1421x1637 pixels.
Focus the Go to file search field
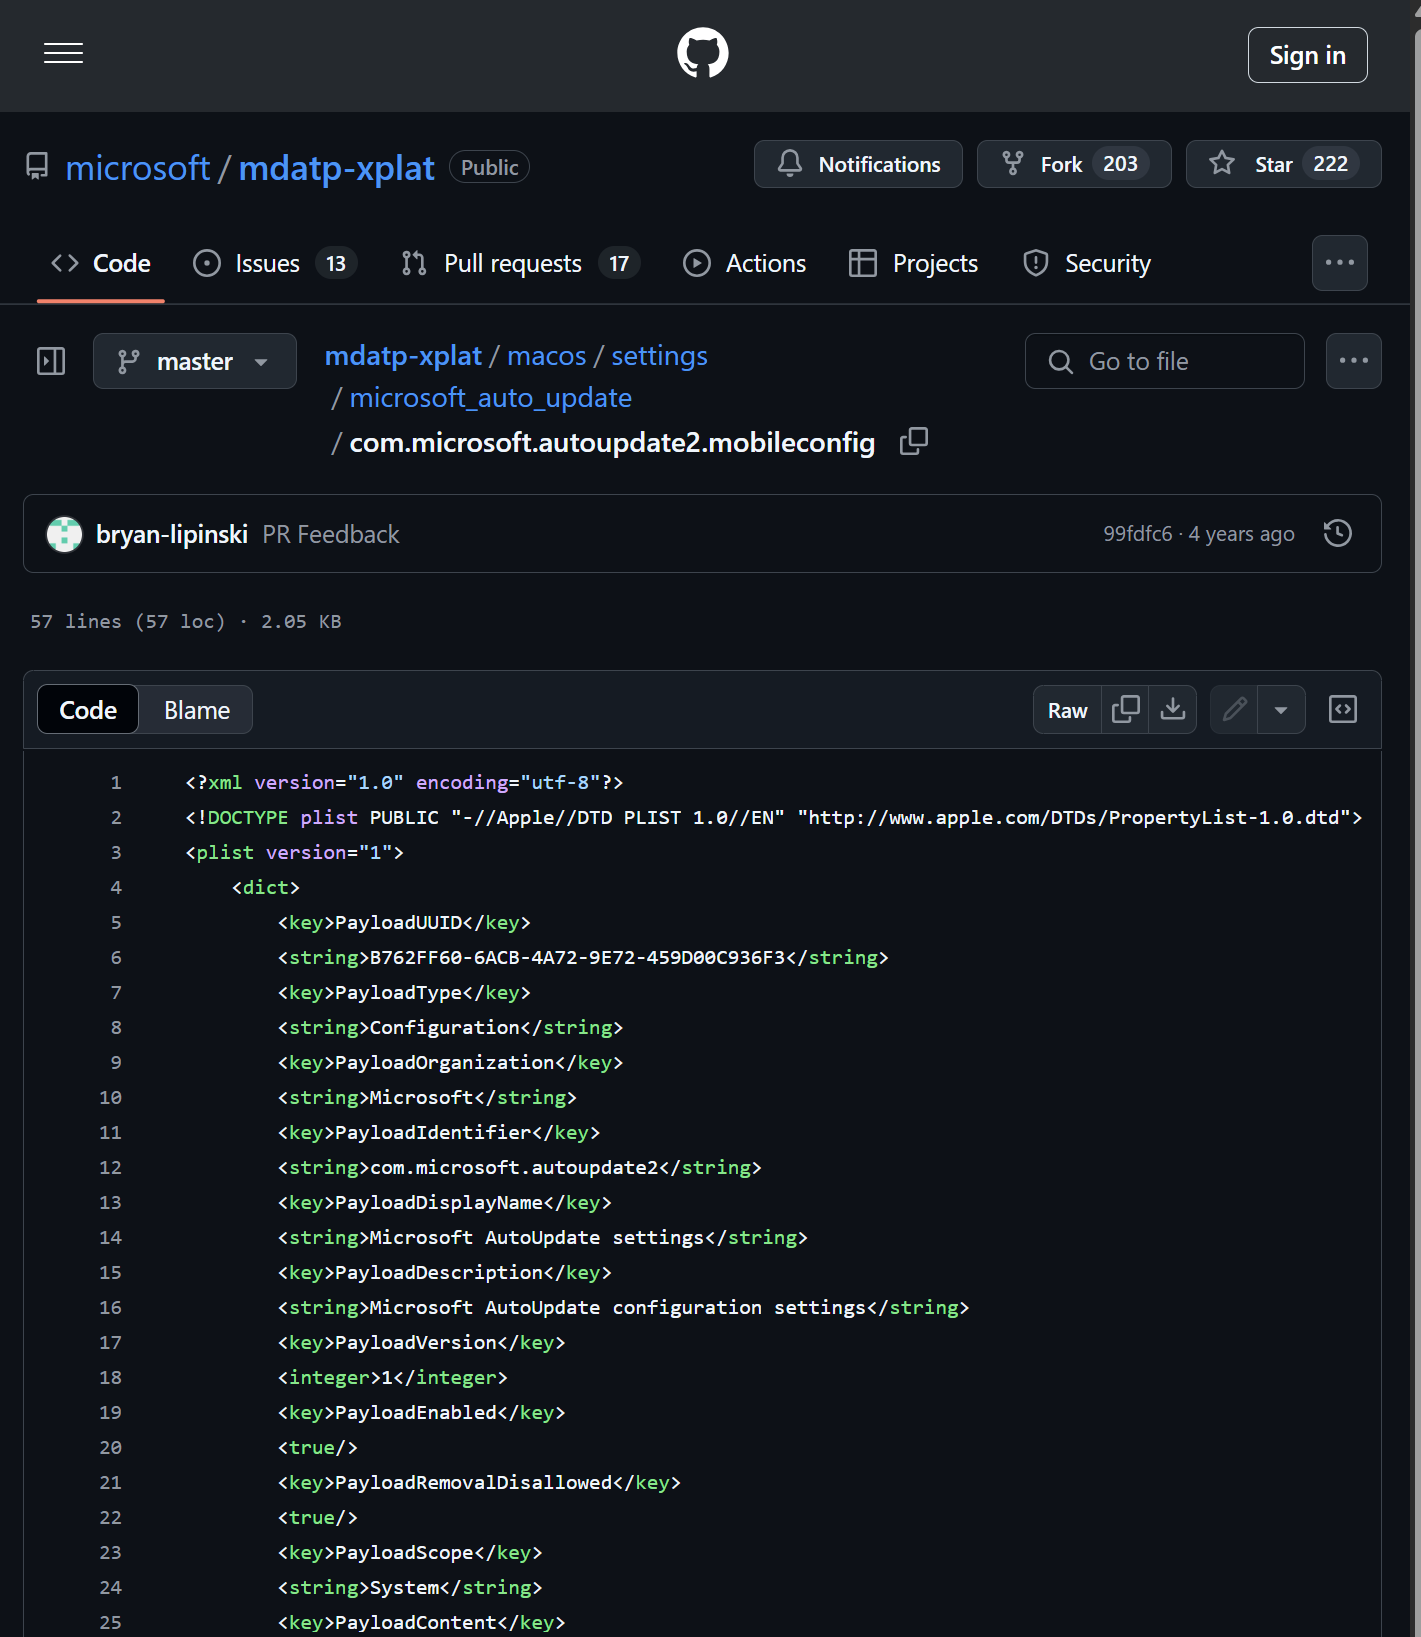pos(1164,361)
